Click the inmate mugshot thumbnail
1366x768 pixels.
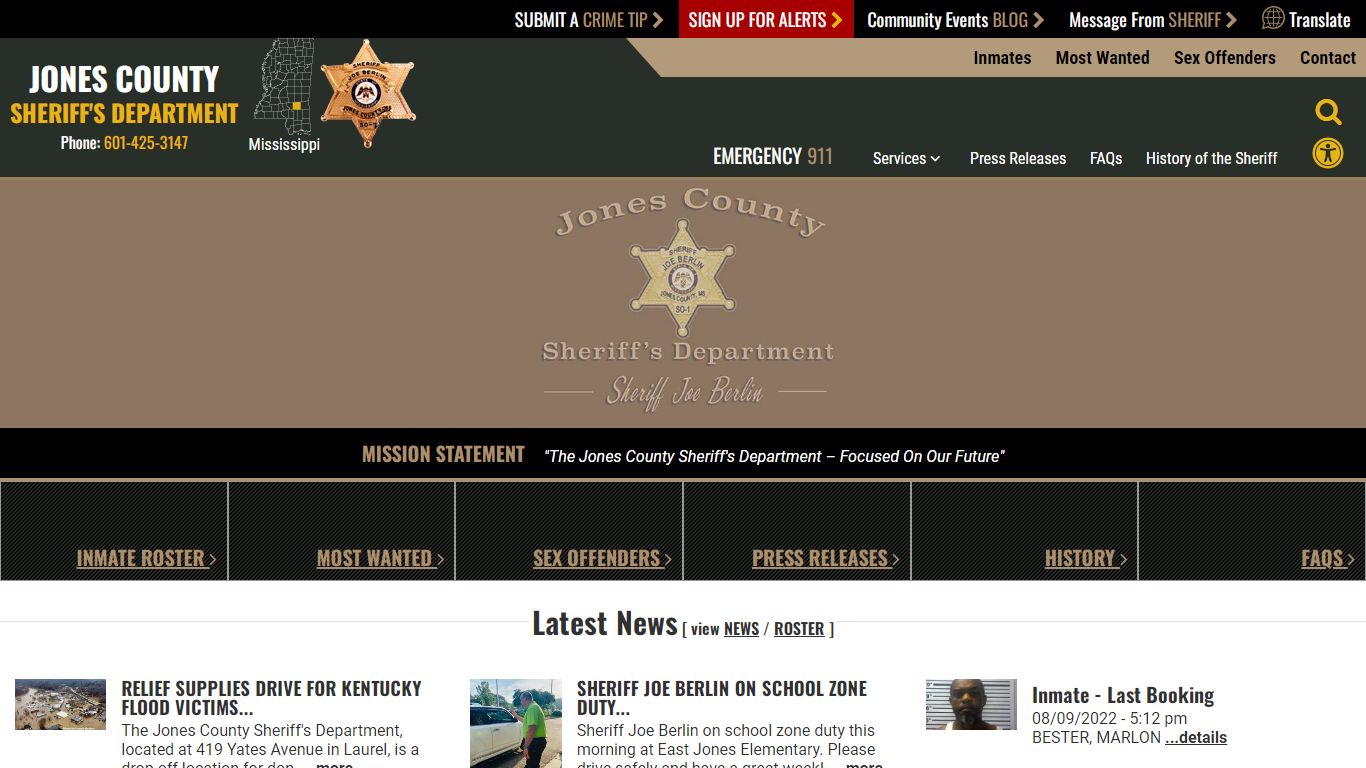pyautogui.click(x=971, y=705)
